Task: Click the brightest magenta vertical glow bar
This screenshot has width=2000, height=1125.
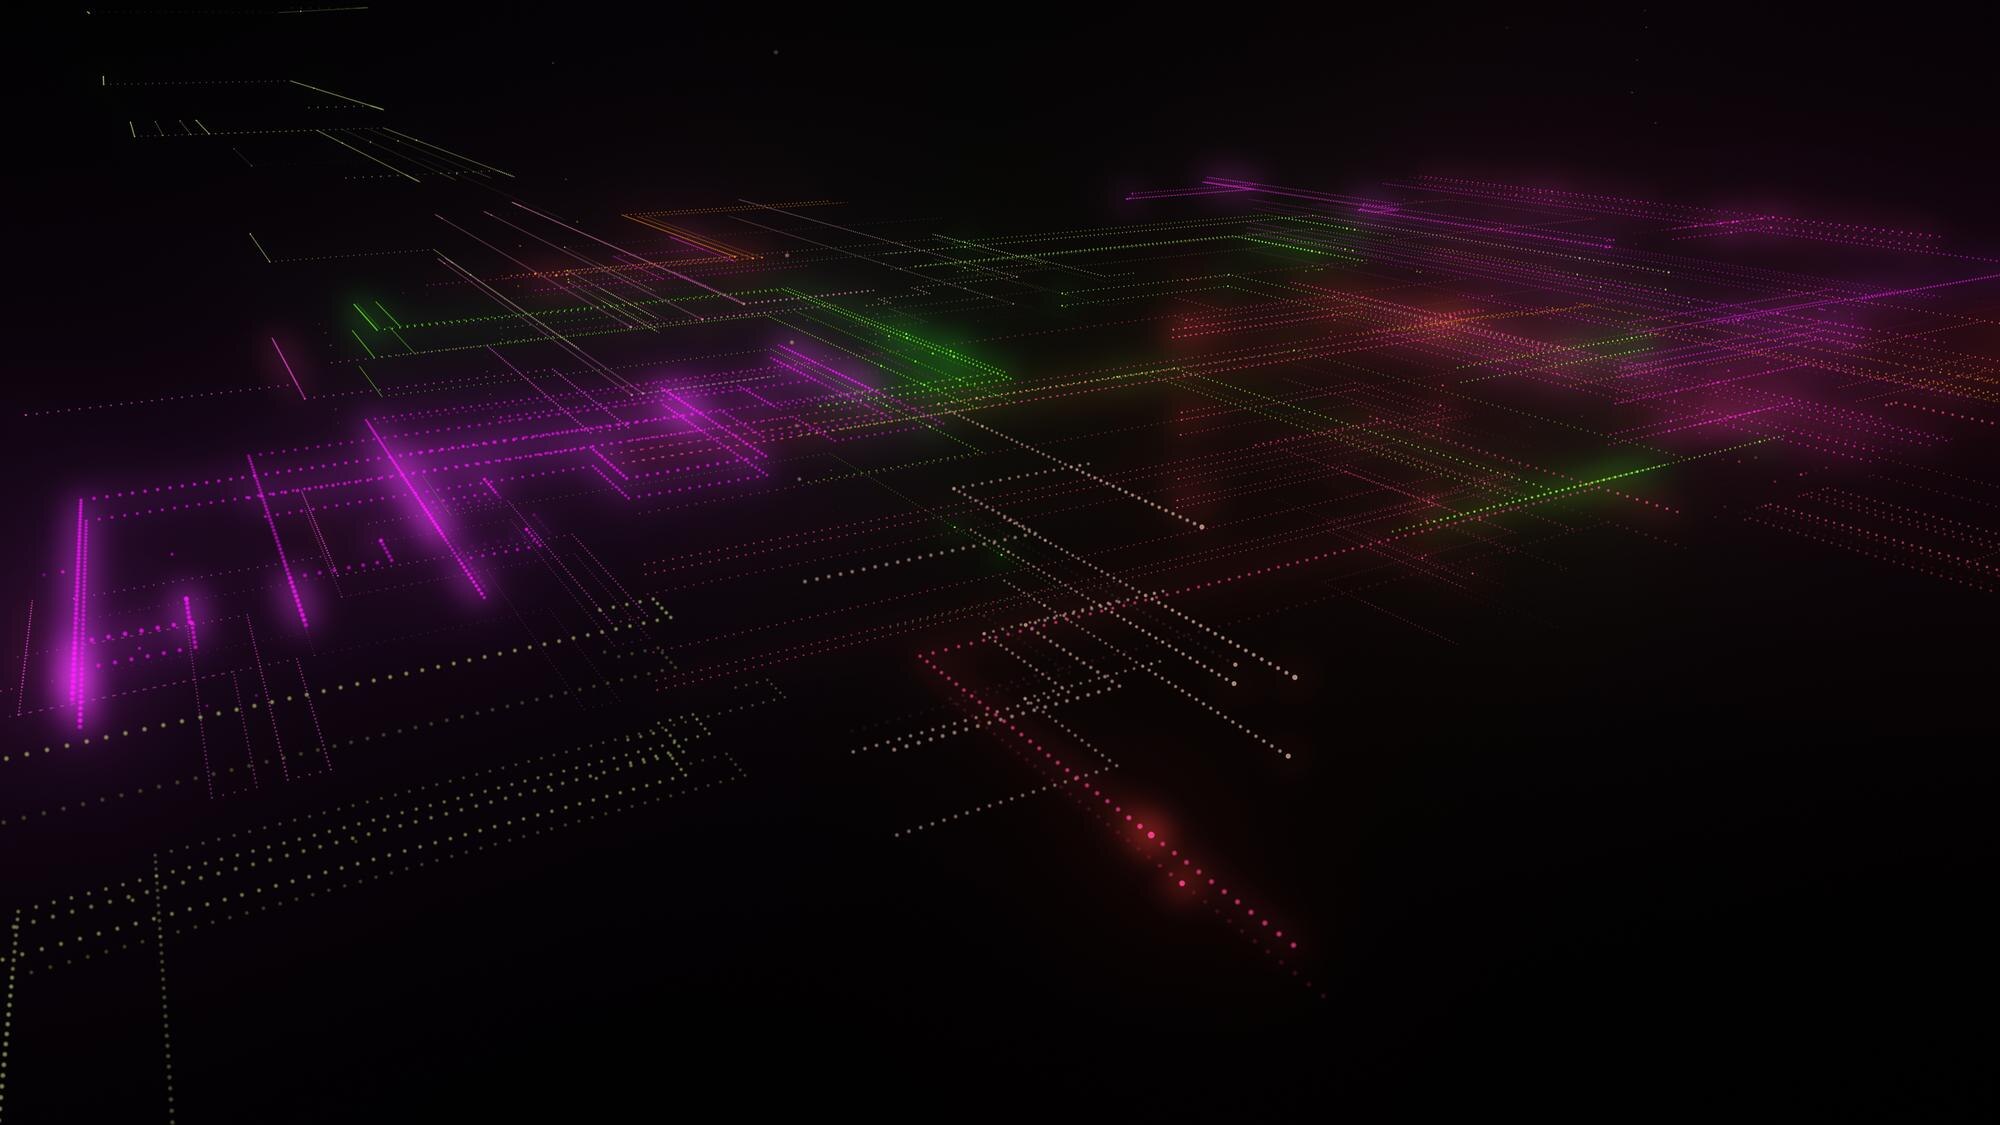Action: (x=79, y=610)
